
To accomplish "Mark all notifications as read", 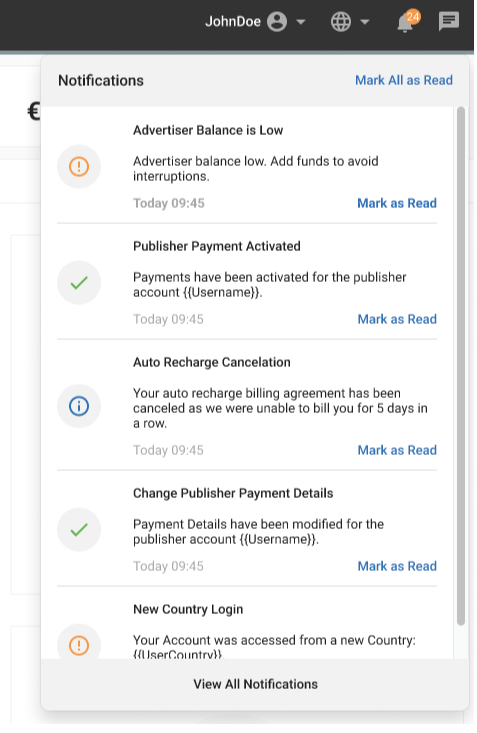I will pos(404,80).
